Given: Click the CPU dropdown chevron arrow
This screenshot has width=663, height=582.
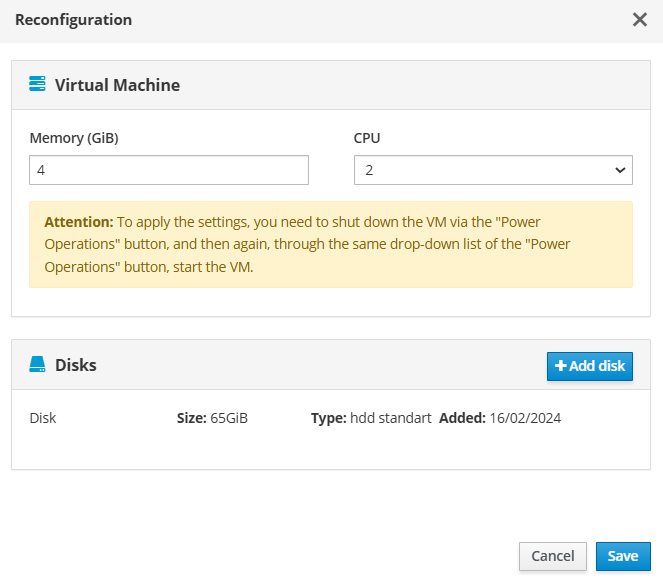Looking at the screenshot, I should 619,170.
